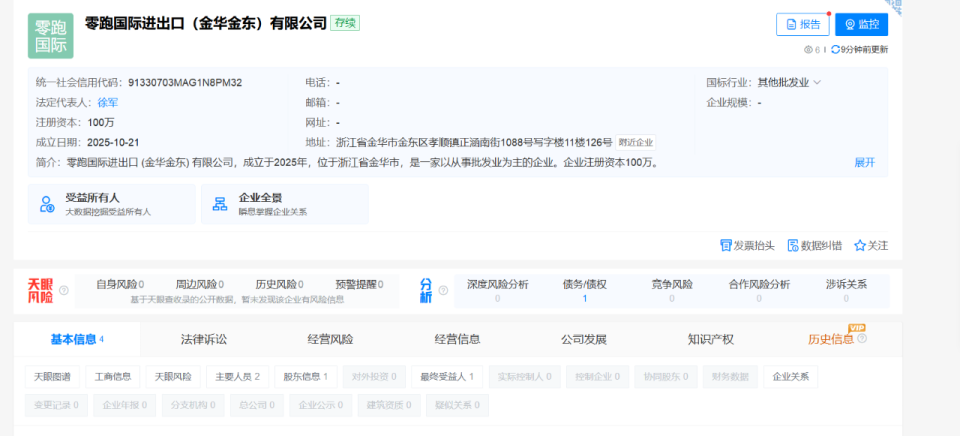Click the 主要人员 2 chip
Viewport: 960px width, 436px height.
(238, 377)
